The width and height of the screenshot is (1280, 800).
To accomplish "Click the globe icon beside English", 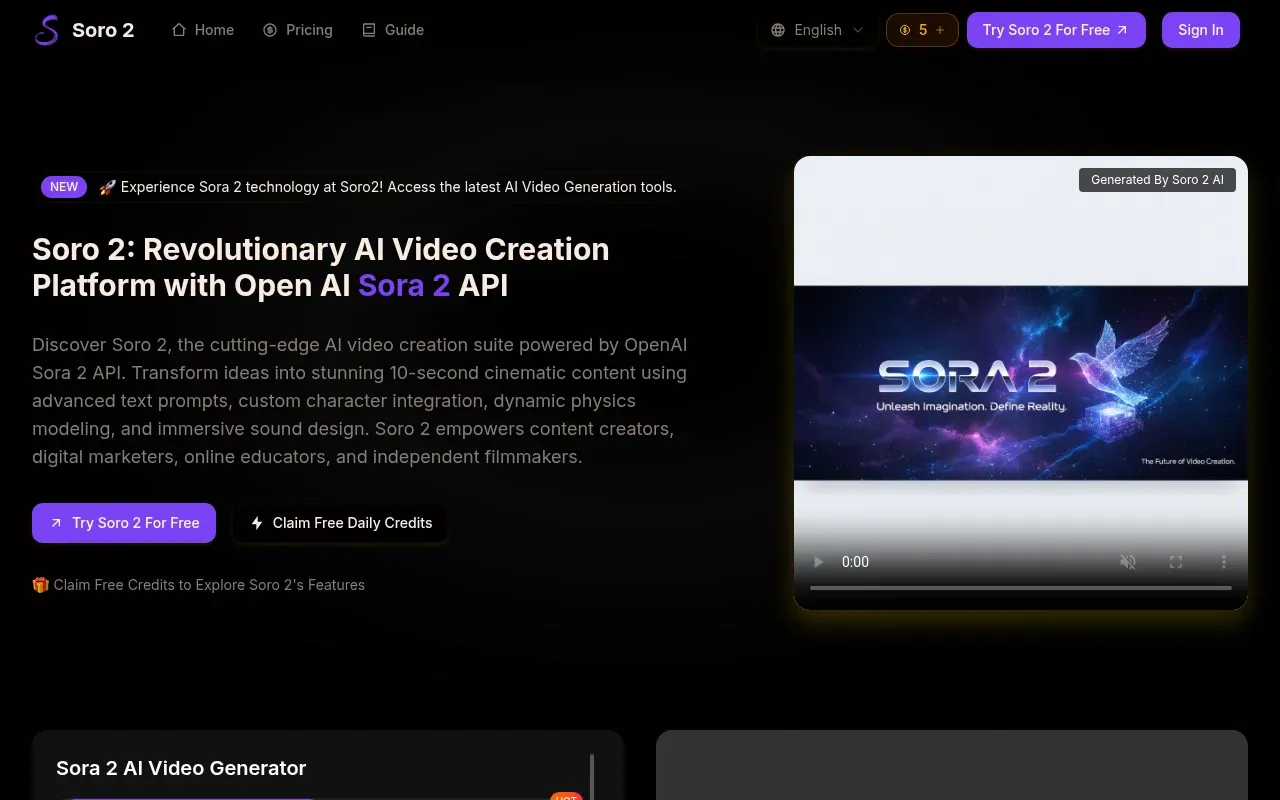I will point(778,30).
